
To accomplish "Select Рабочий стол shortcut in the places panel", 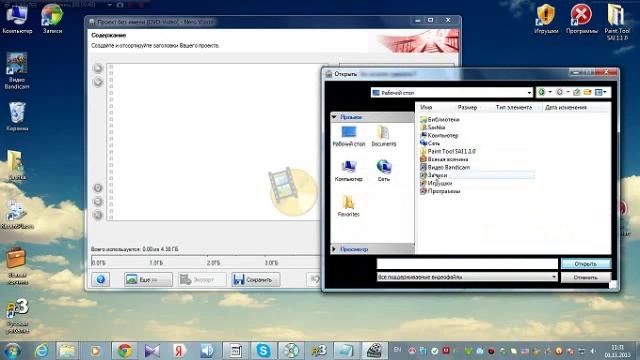I will pos(349,136).
